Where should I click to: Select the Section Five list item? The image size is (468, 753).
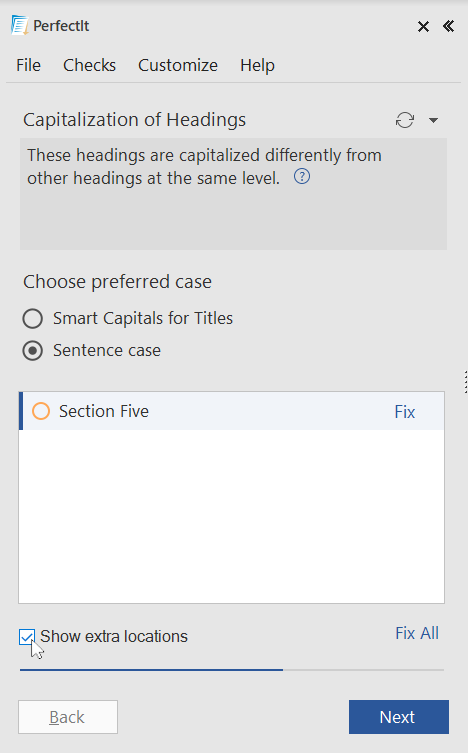click(231, 411)
